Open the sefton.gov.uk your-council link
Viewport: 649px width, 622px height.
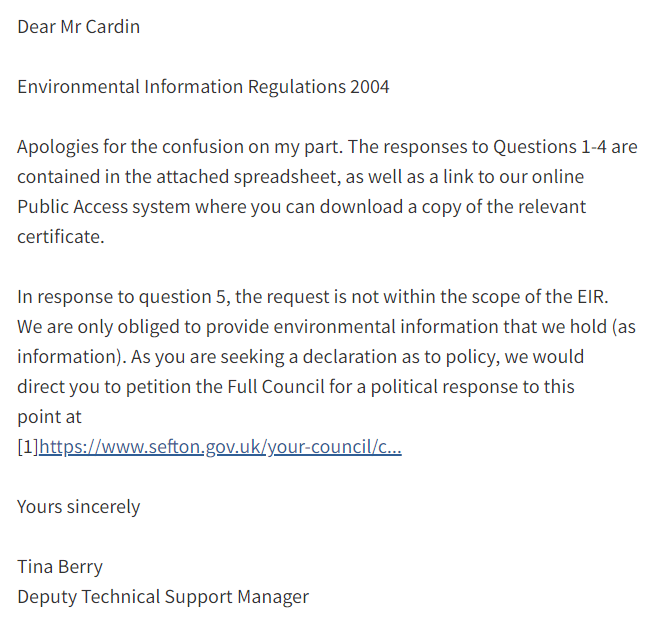coord(220,446)
